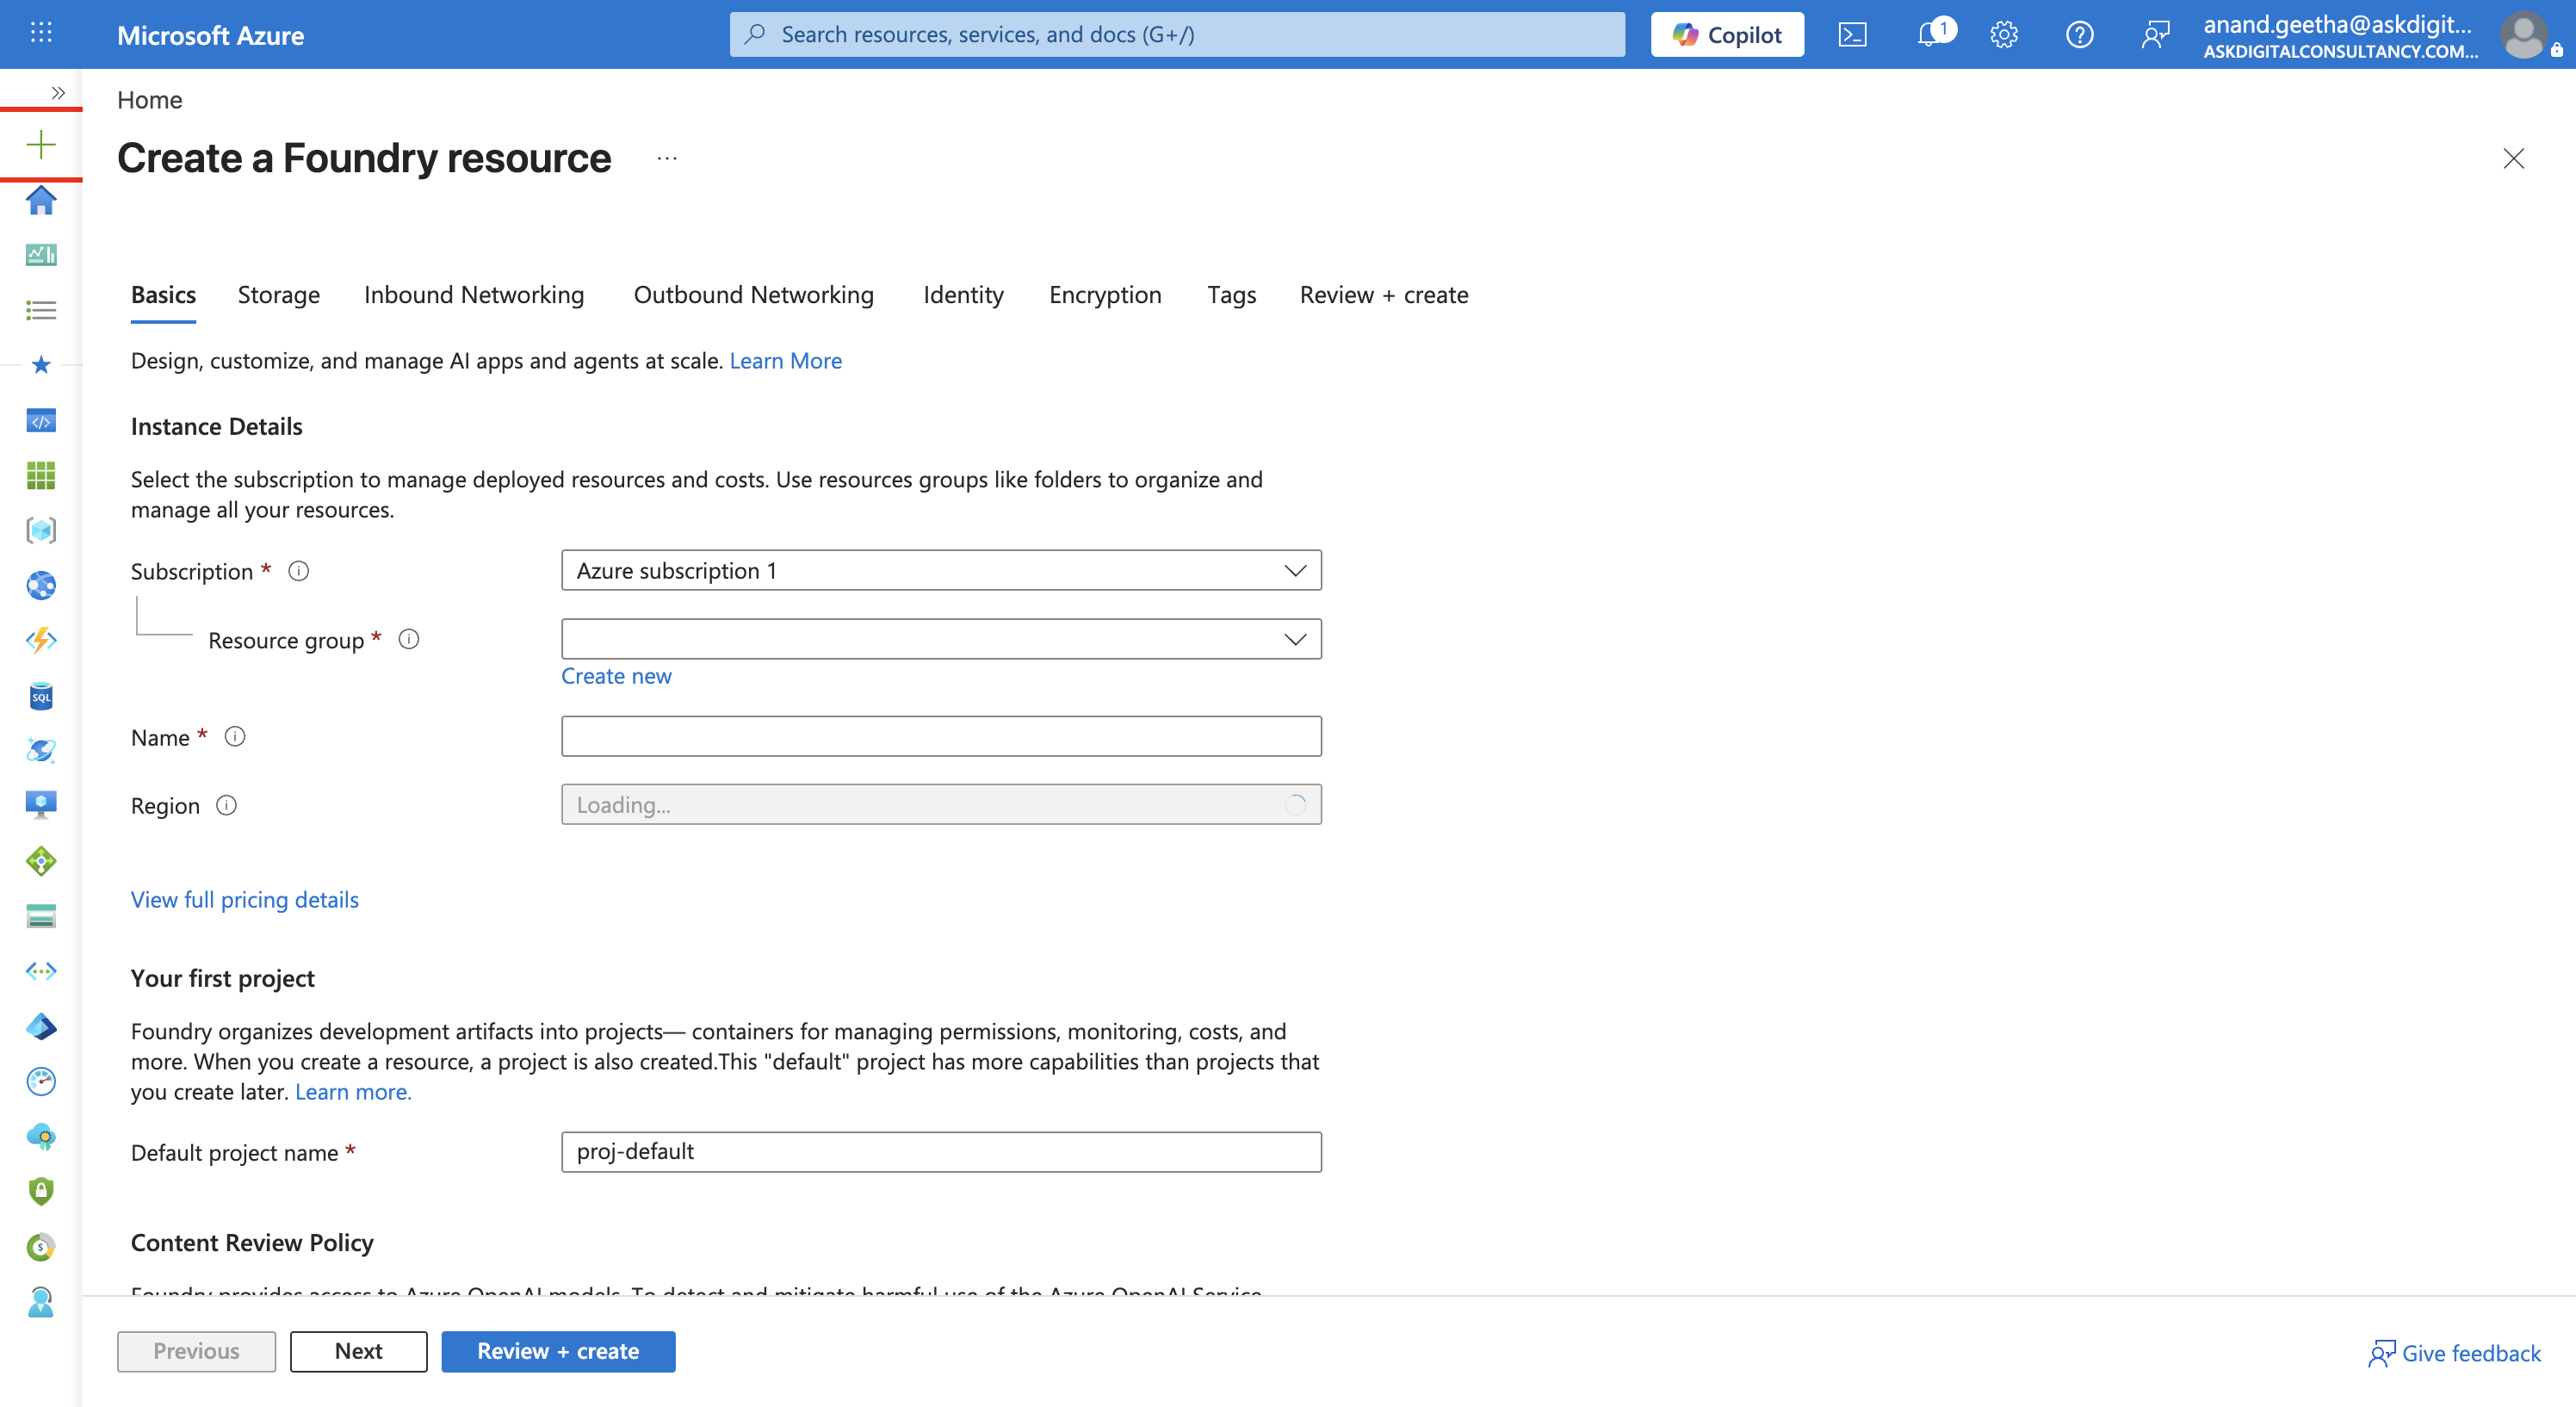The image size is (2576, 1407).
Task: Open All resources green grid icon
Action: click(x=41, y=476)
